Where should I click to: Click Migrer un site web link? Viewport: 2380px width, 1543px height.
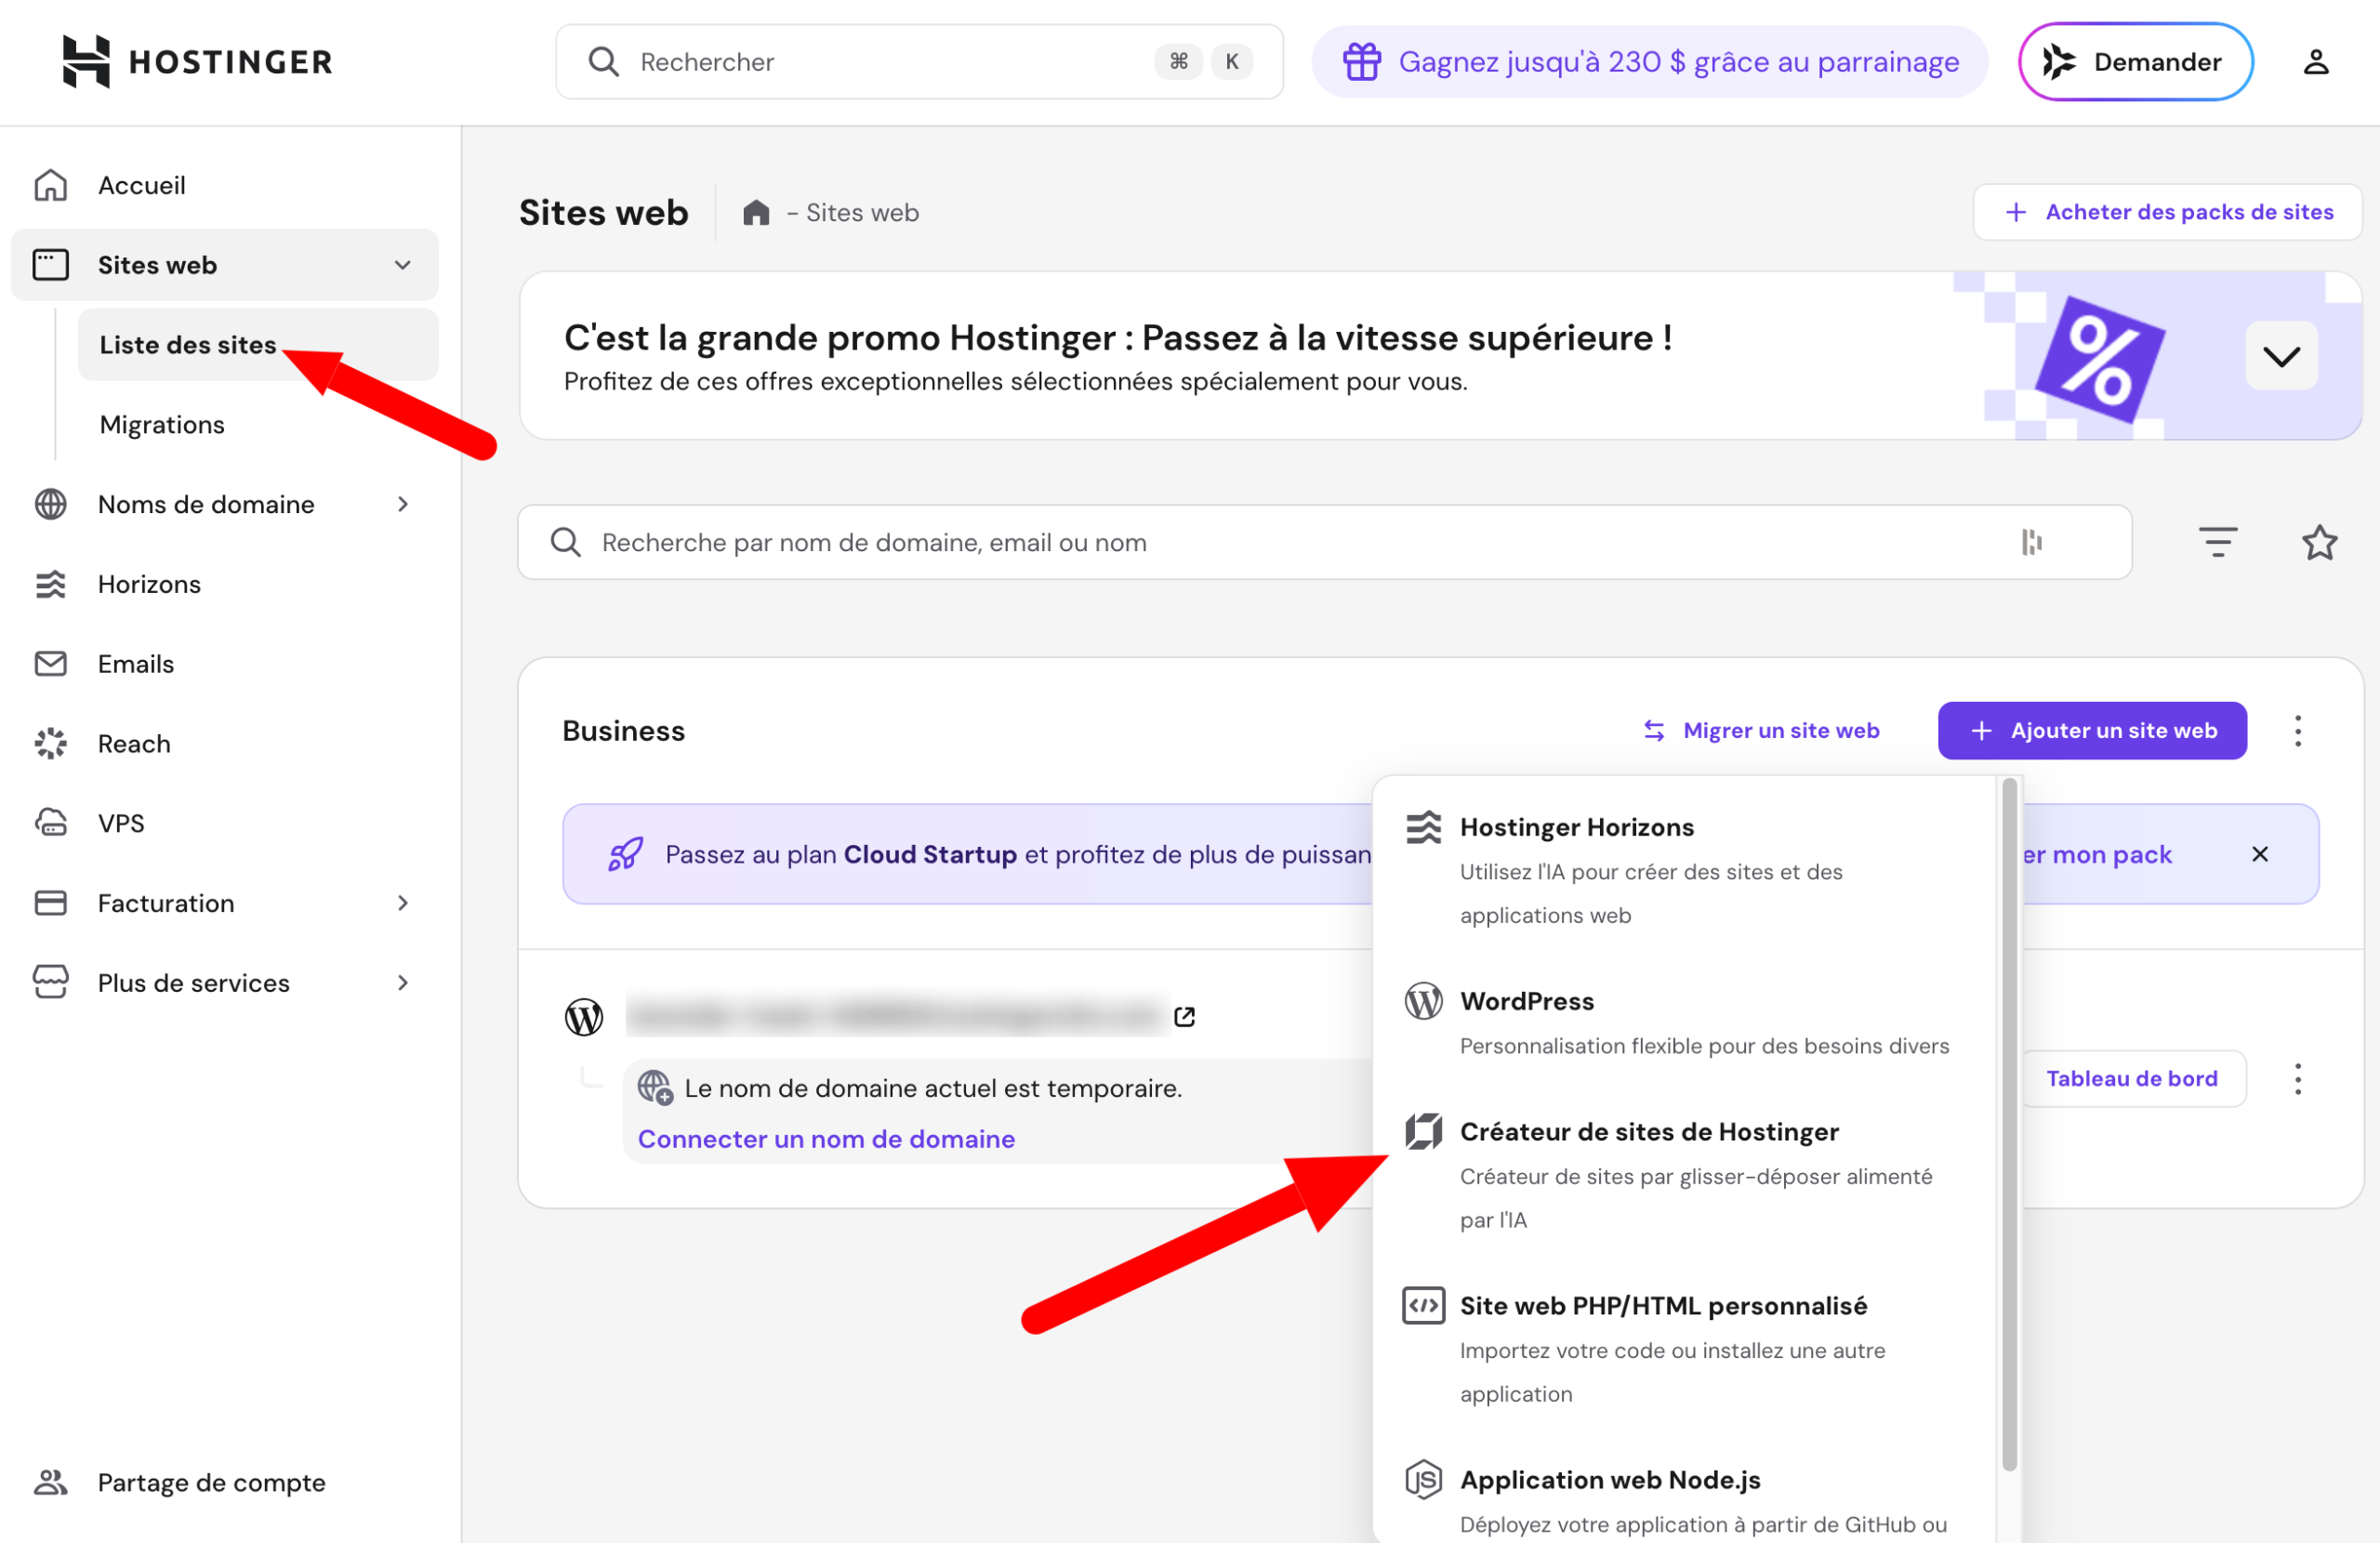click(1761, 731)
